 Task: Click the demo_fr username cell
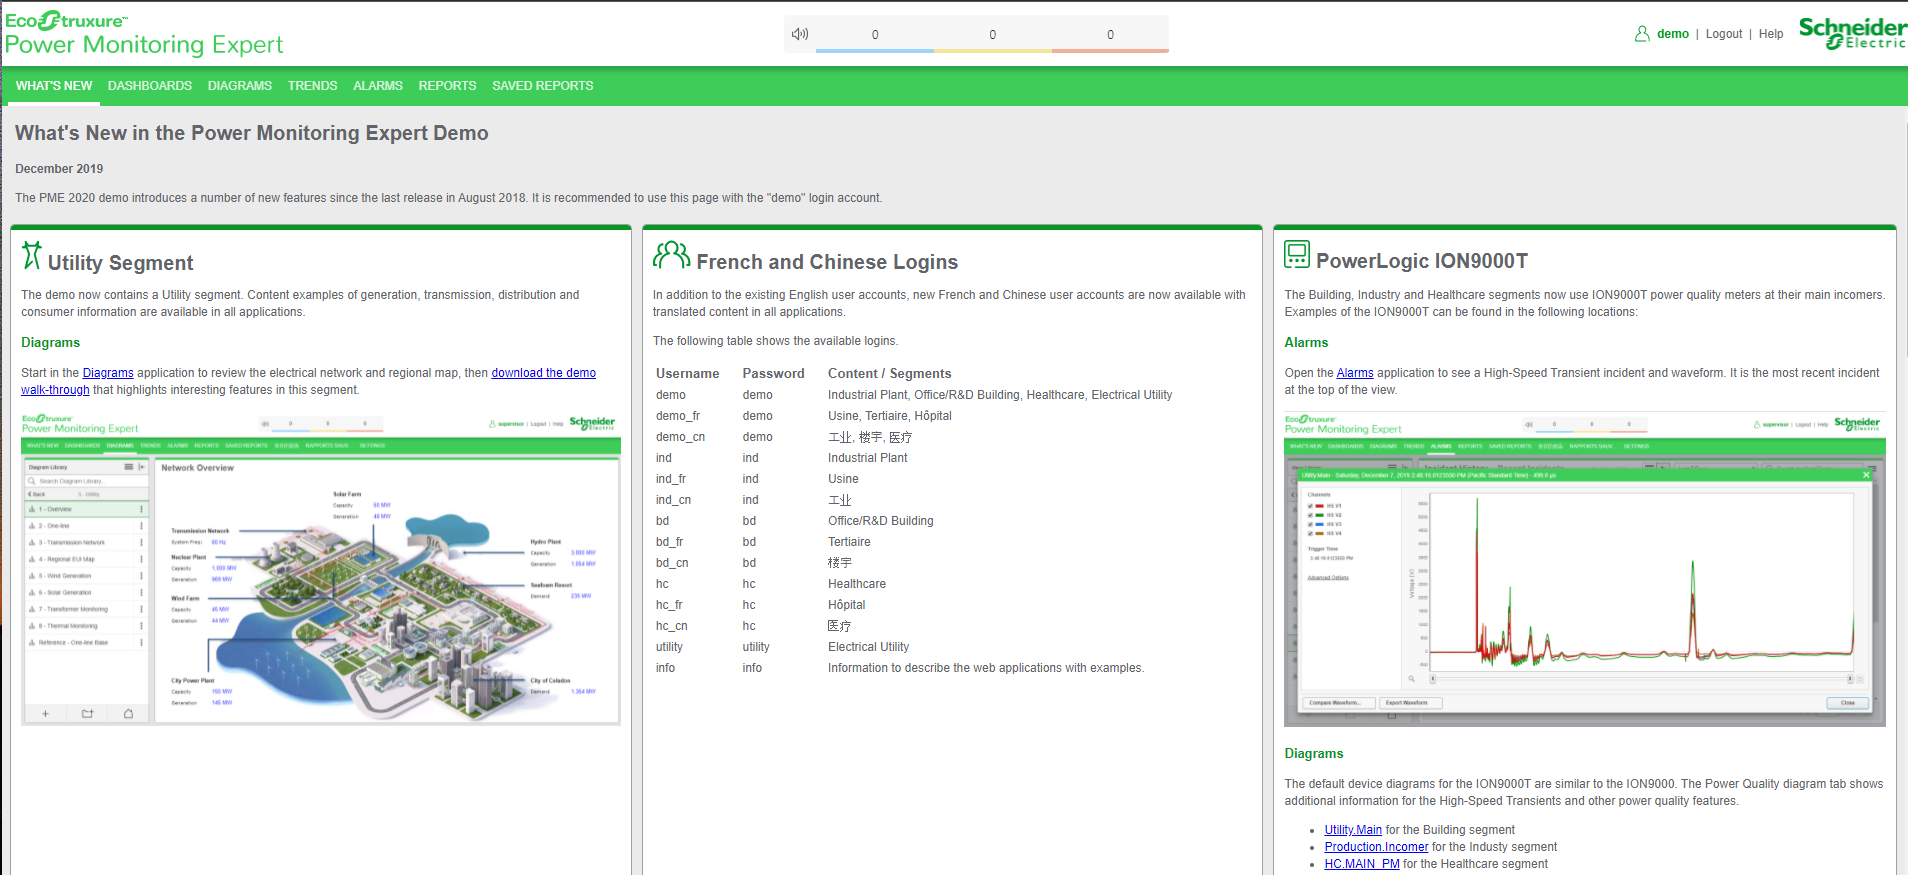click(678, 416)
